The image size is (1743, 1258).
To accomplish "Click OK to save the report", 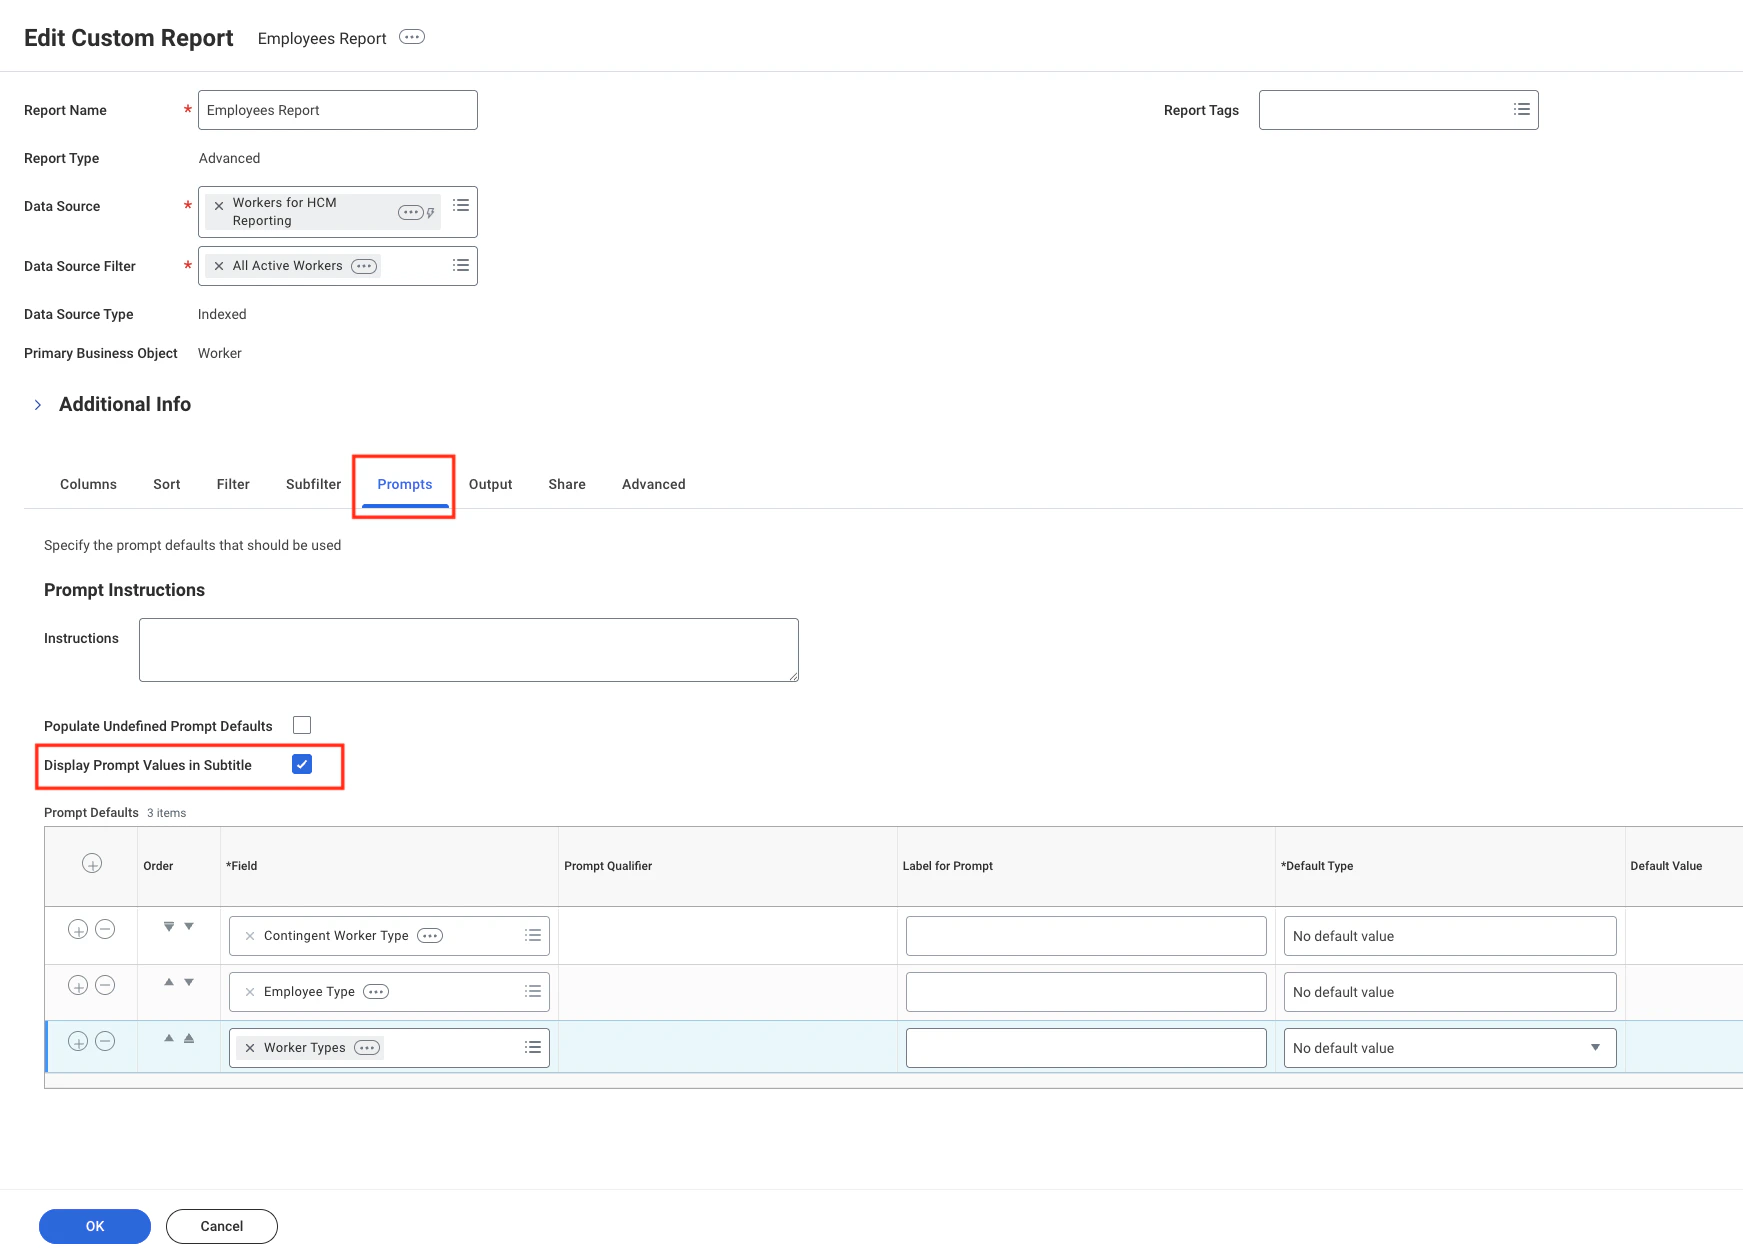I will (95, 1226).
